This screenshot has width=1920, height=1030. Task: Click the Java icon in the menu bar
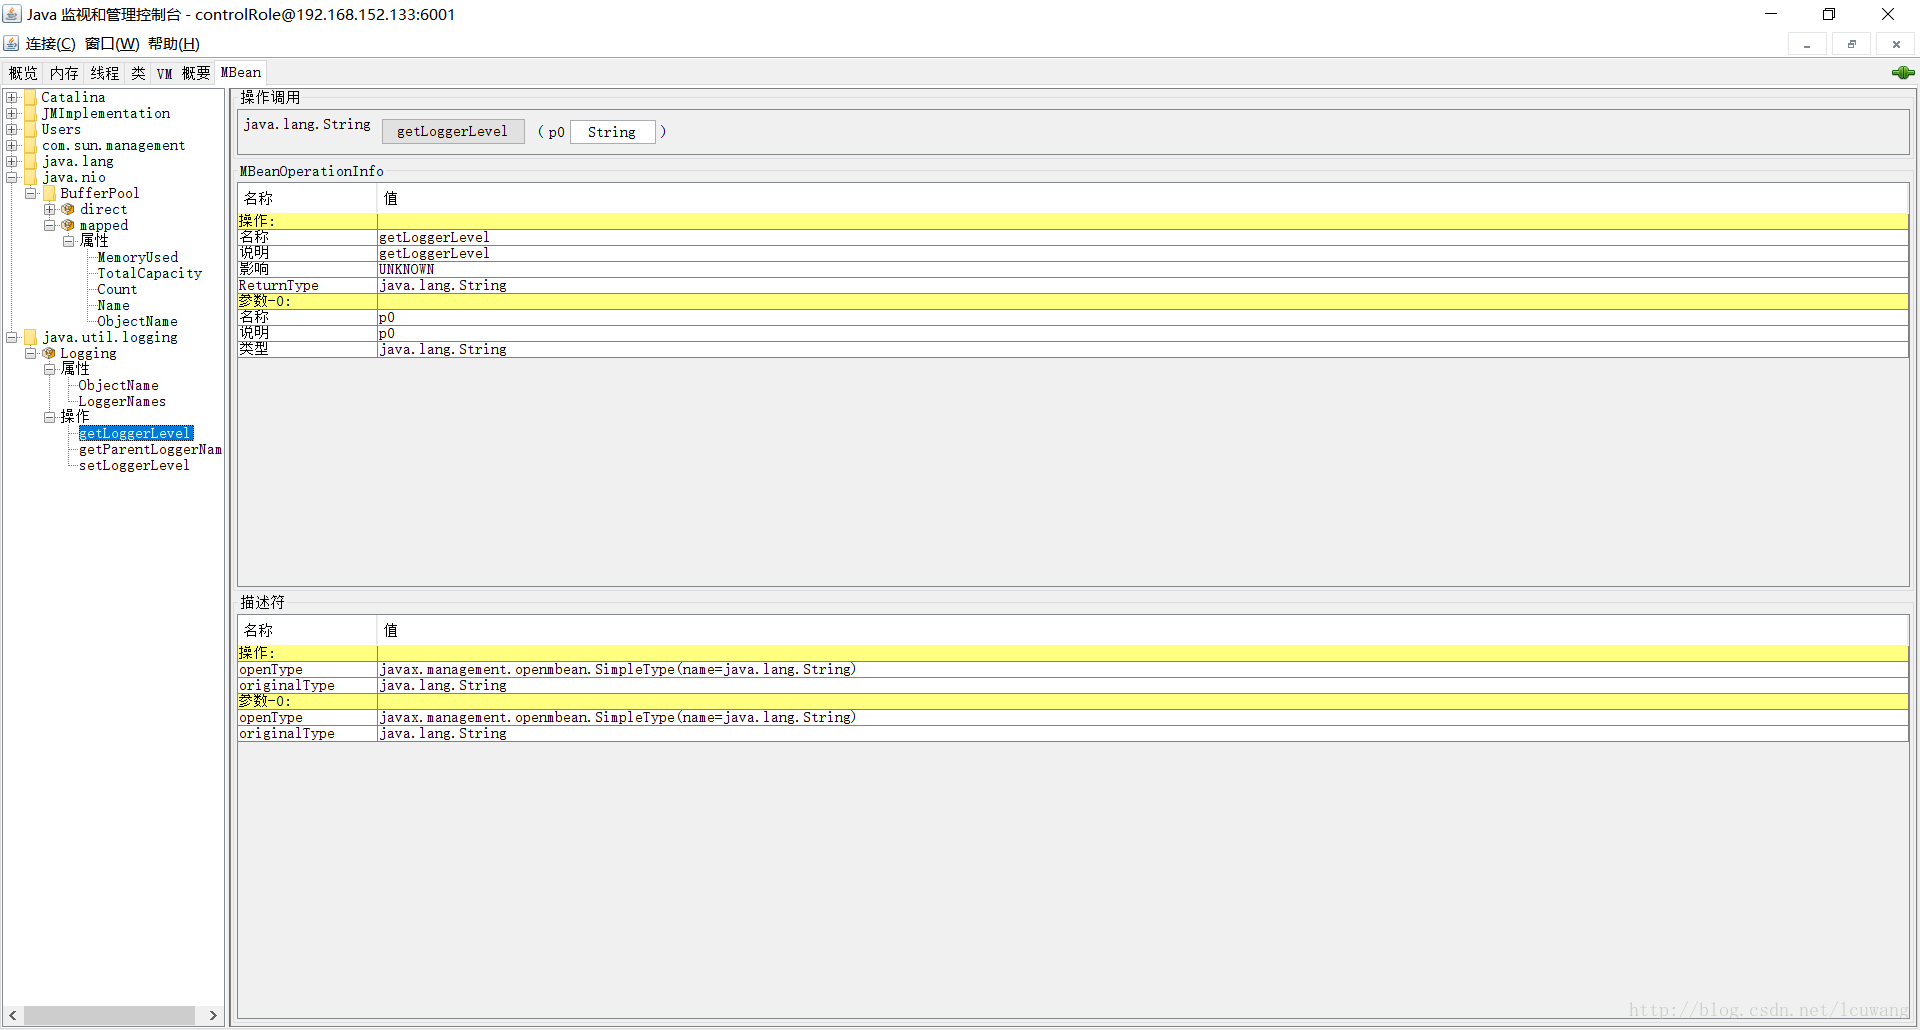pyautogui.click(x=11, y=43)
